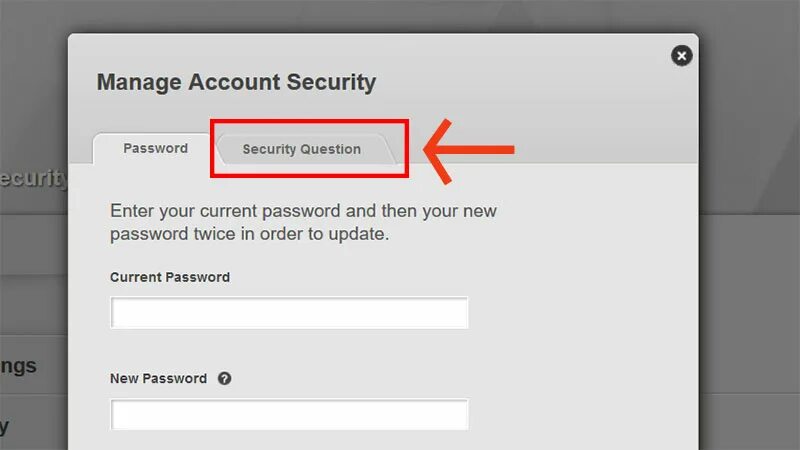Click the partially hidden Security heading behind dialog
800x450 pixels.
(x=34, y=179)
